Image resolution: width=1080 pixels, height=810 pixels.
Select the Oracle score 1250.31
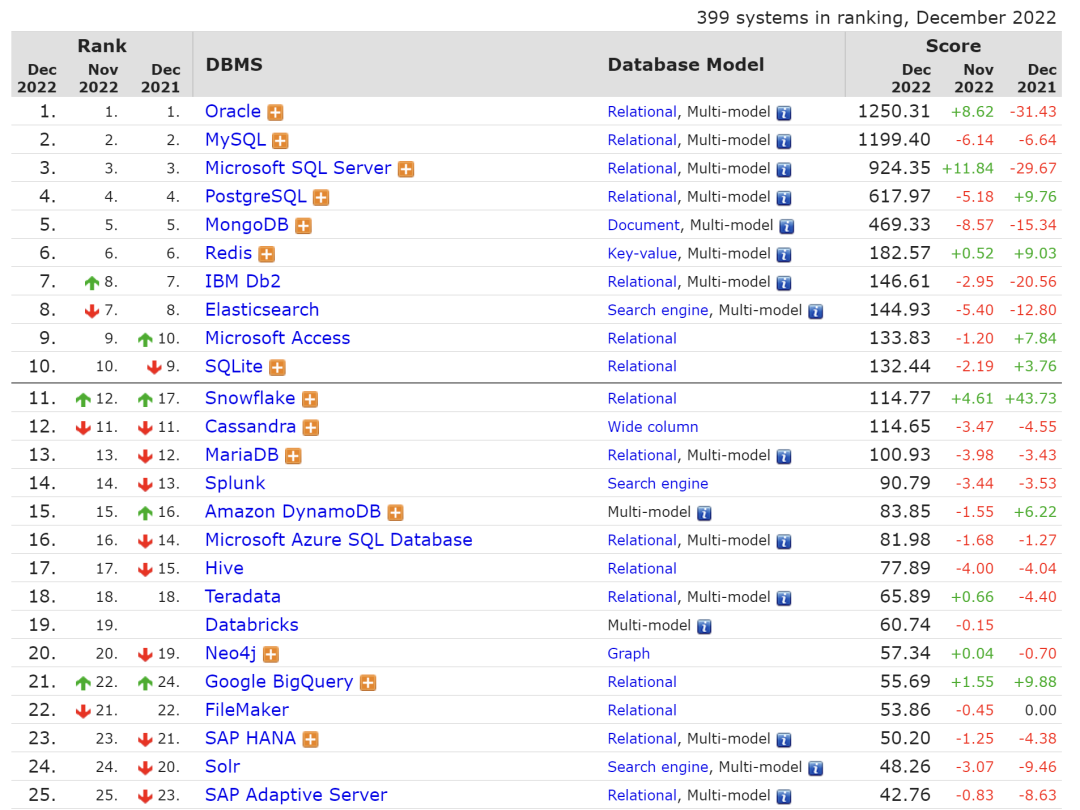tap(893, 112)
